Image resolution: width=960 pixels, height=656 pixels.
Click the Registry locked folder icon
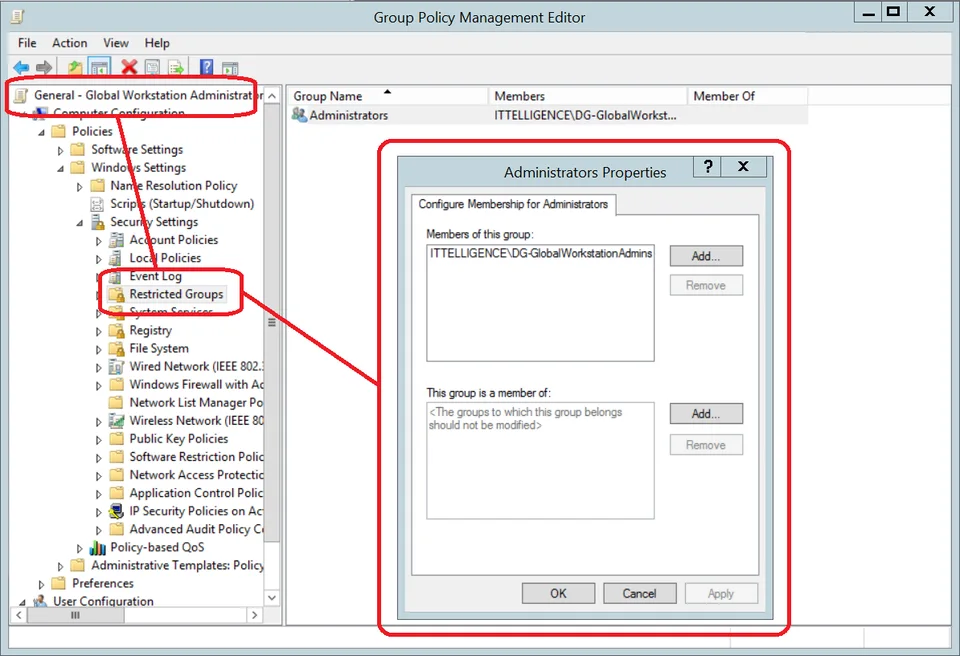(116, 331)
